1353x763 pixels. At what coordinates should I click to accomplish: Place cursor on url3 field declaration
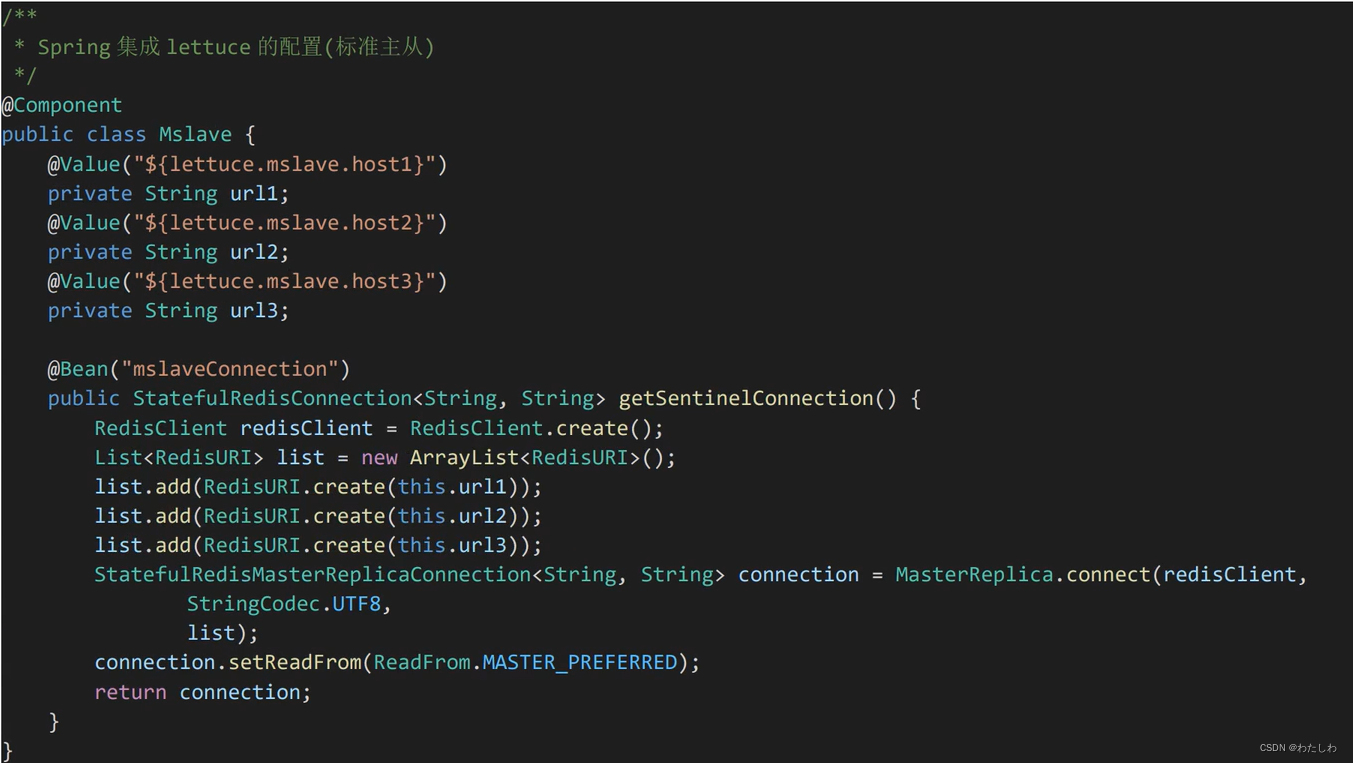click(x=168, y=311)
